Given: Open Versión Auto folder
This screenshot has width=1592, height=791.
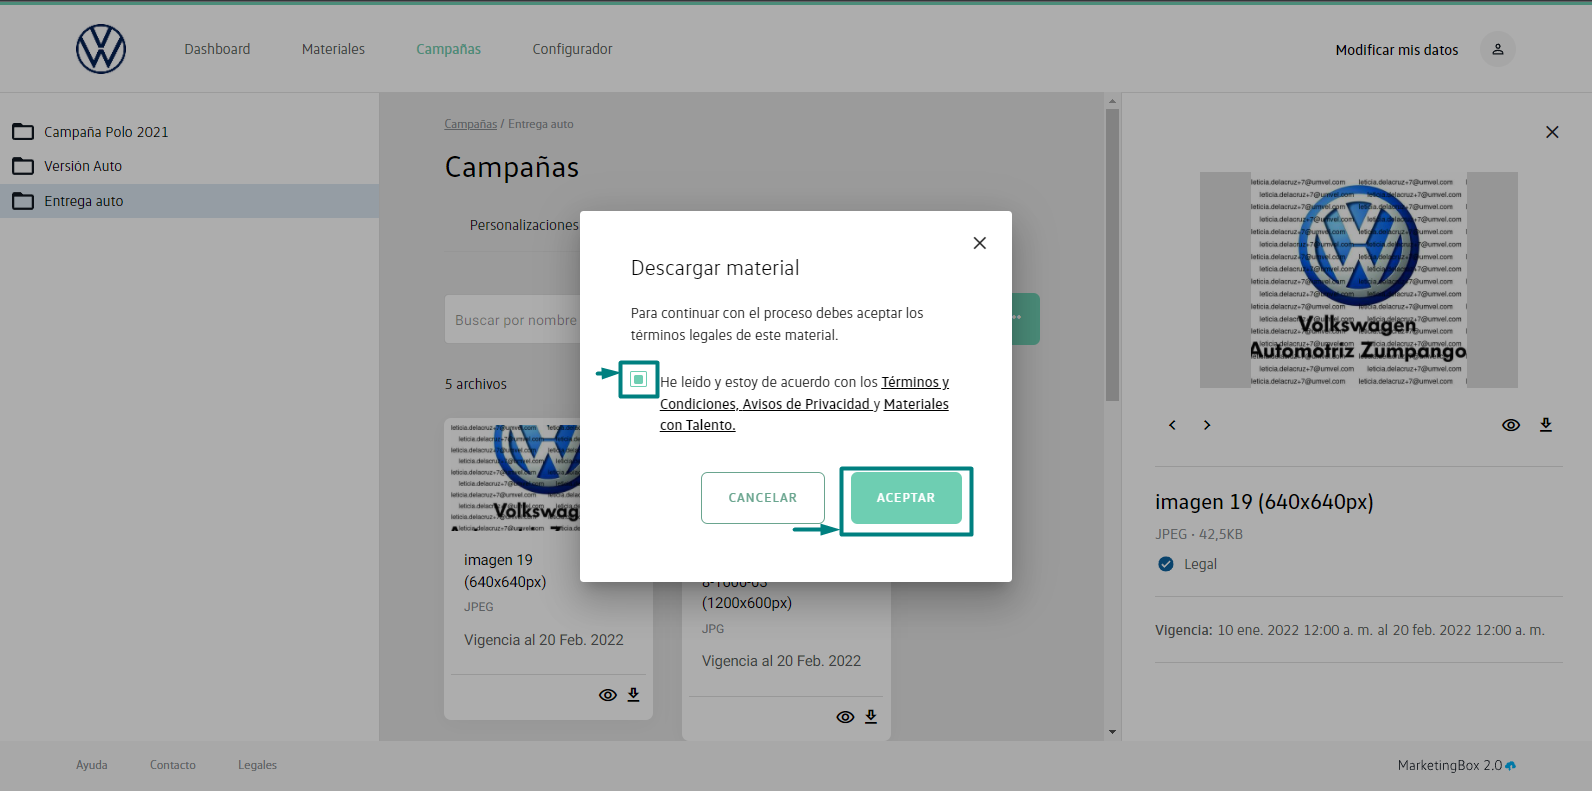Looking at the screenshot, I should [83, 166].
